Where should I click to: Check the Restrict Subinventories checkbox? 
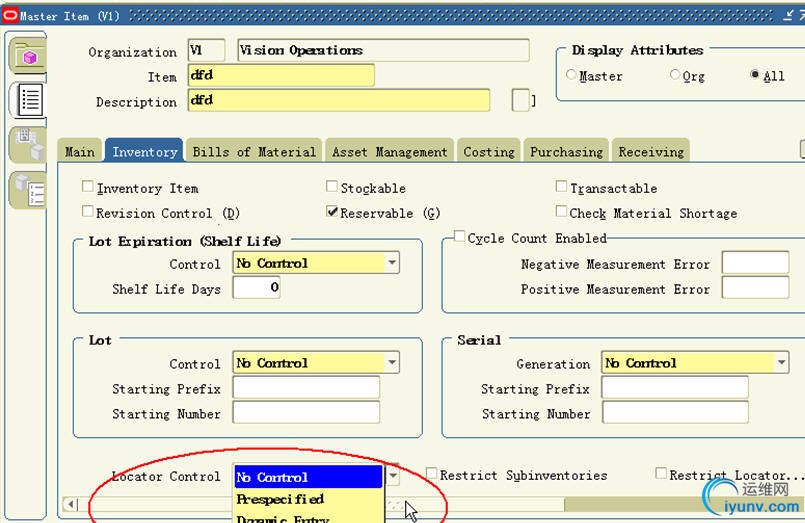click(431, 473)
